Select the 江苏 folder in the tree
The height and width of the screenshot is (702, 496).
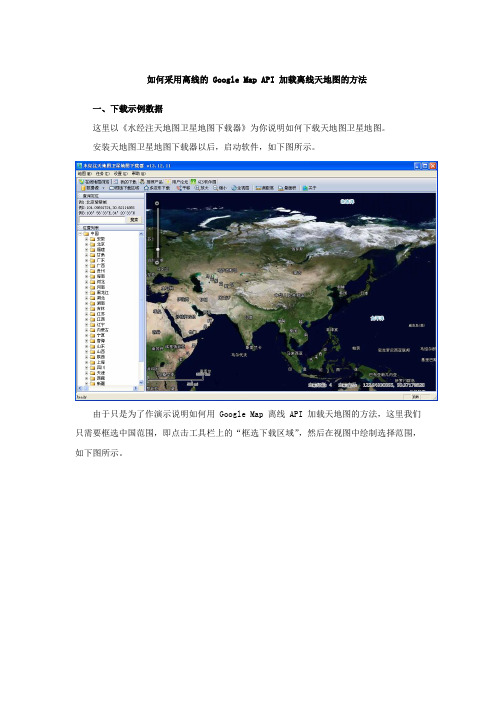[98, 314]
